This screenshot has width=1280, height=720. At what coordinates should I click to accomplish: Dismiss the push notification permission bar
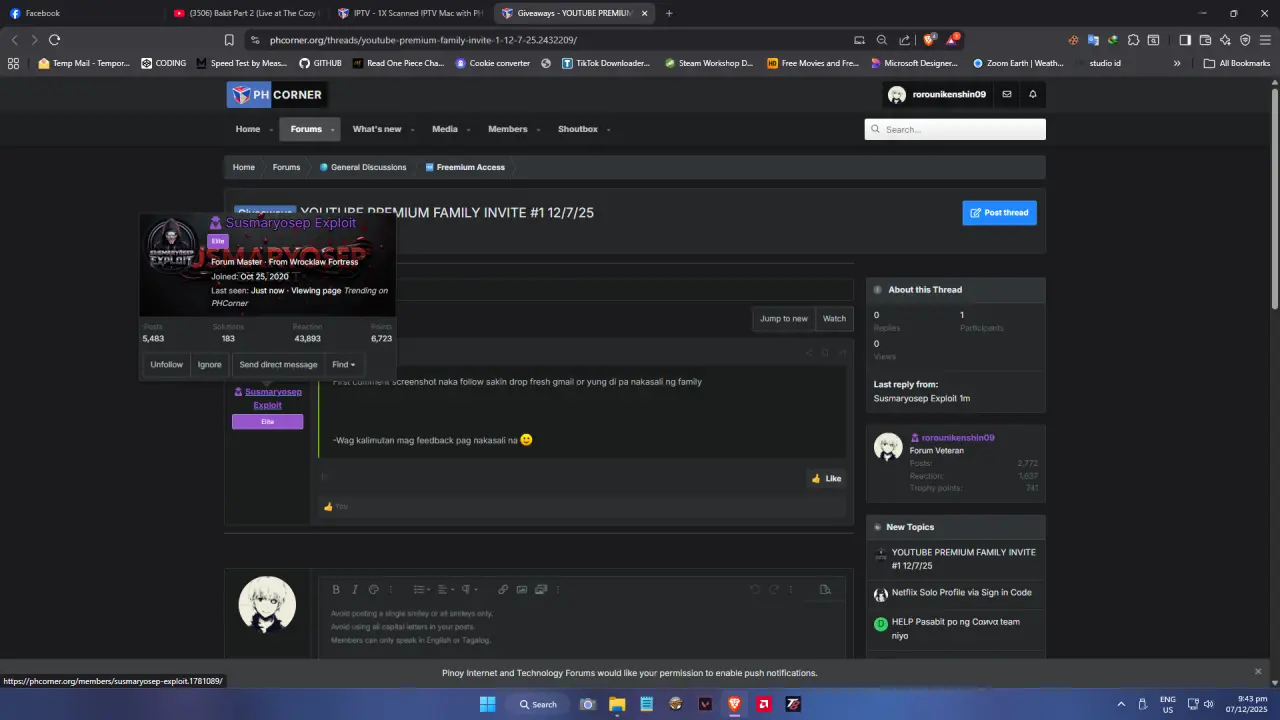[1258, 671]
